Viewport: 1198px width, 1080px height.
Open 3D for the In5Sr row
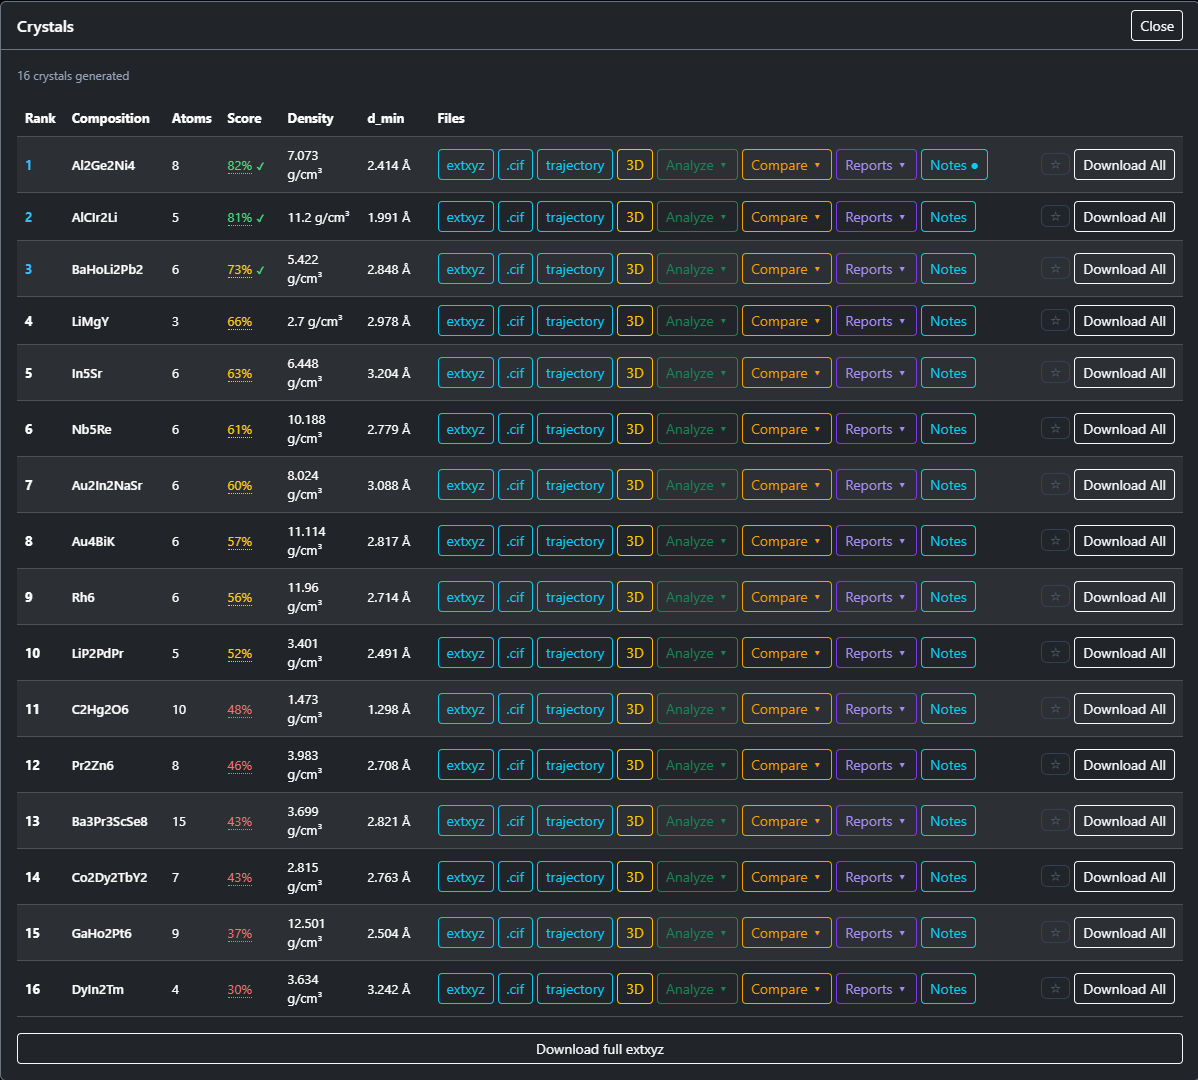click(x=635, y=373)
